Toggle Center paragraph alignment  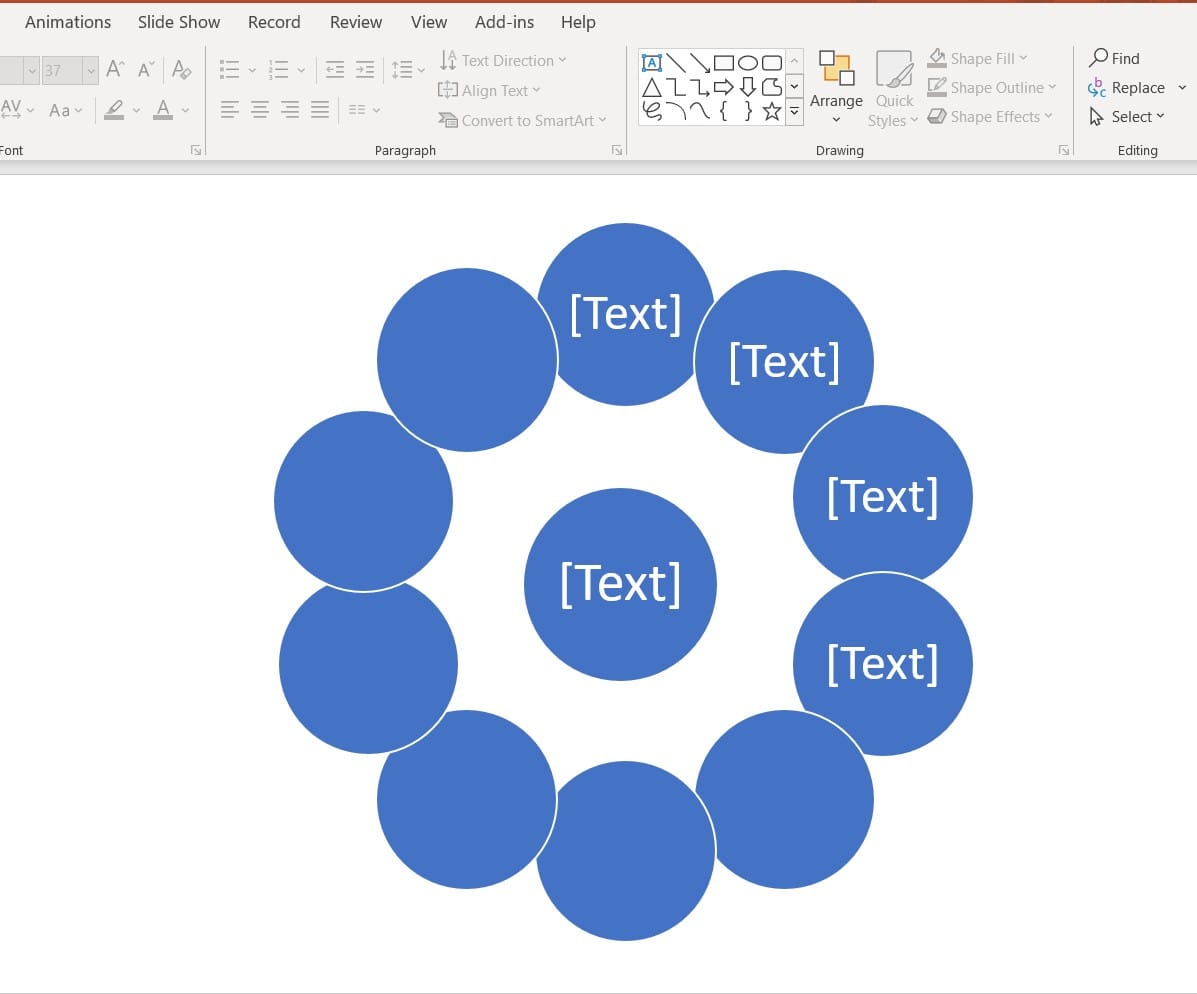(x=260, y=110)
